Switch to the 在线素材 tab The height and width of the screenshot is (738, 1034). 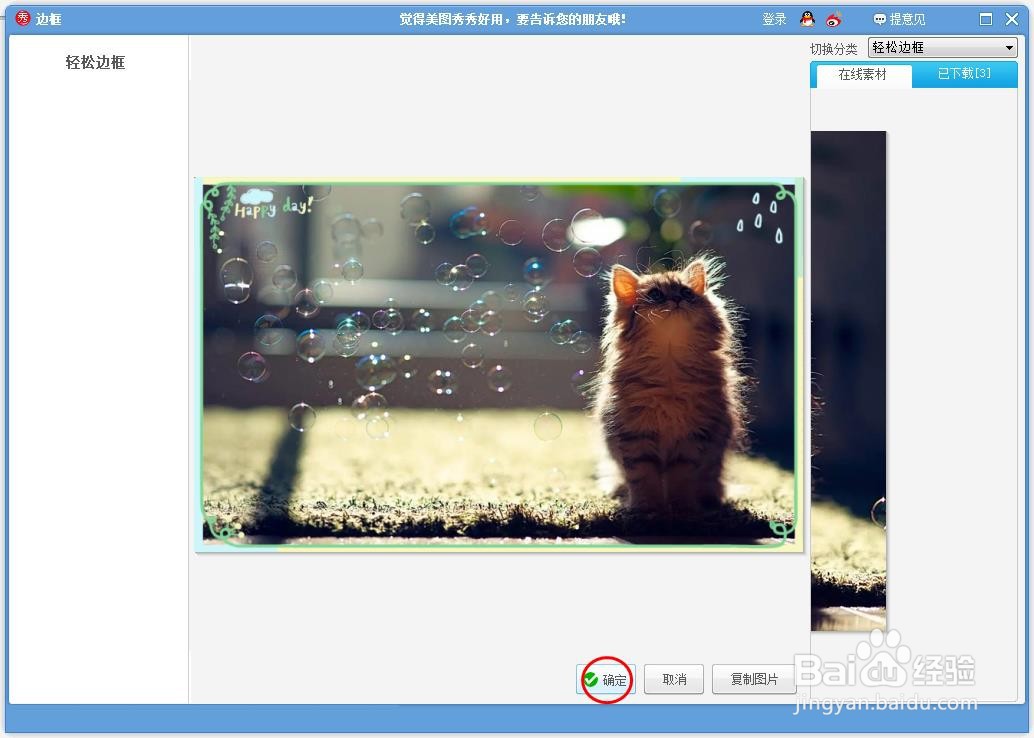coord(862,75)
